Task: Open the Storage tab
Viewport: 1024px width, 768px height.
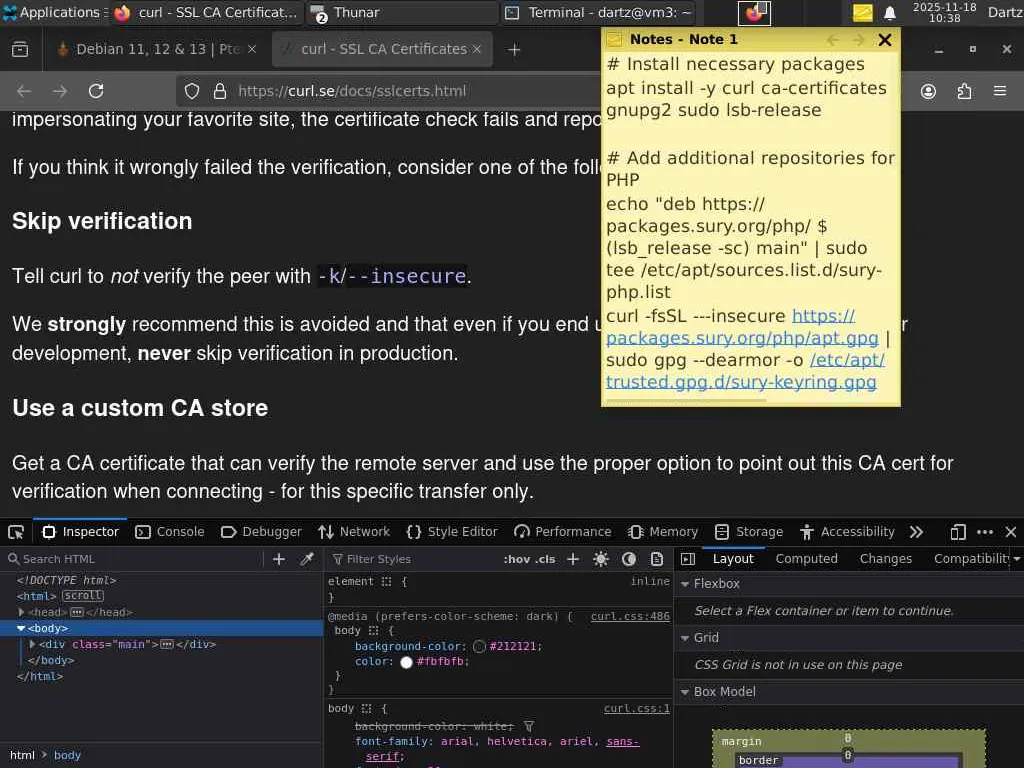Action: 749,532
